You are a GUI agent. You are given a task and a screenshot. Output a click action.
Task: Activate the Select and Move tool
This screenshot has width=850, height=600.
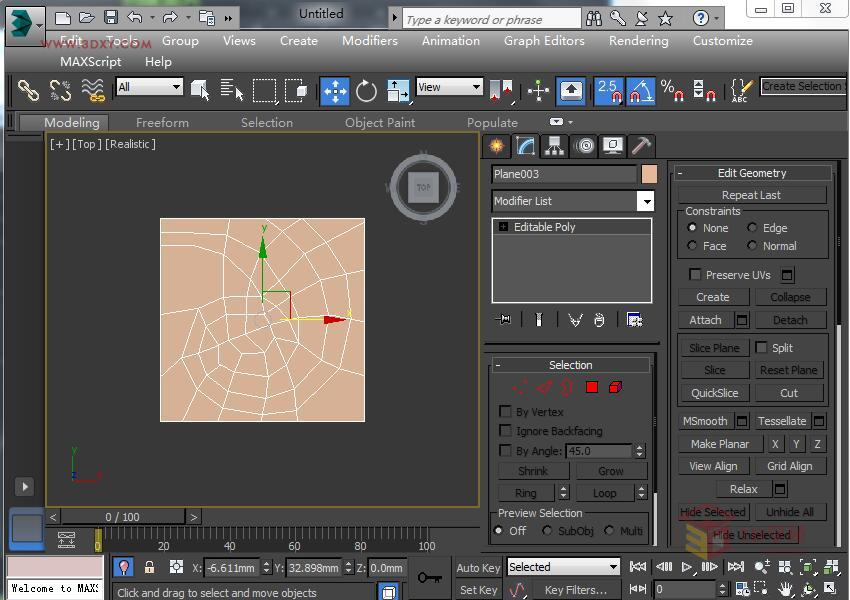333,89
